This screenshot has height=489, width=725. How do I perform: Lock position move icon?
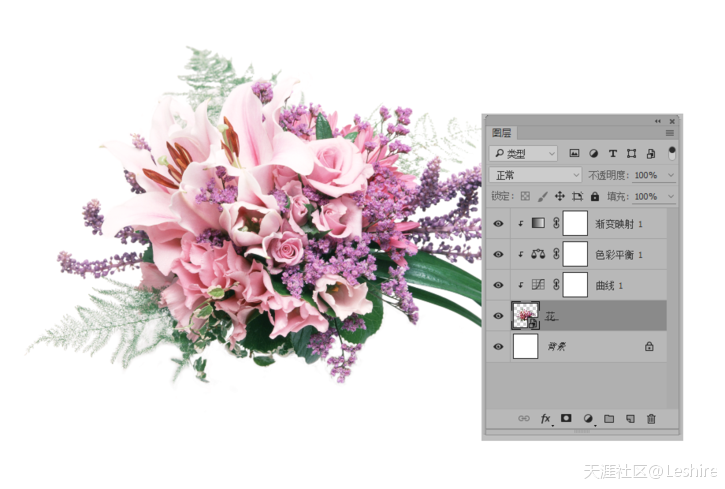(x=559, y=196)
